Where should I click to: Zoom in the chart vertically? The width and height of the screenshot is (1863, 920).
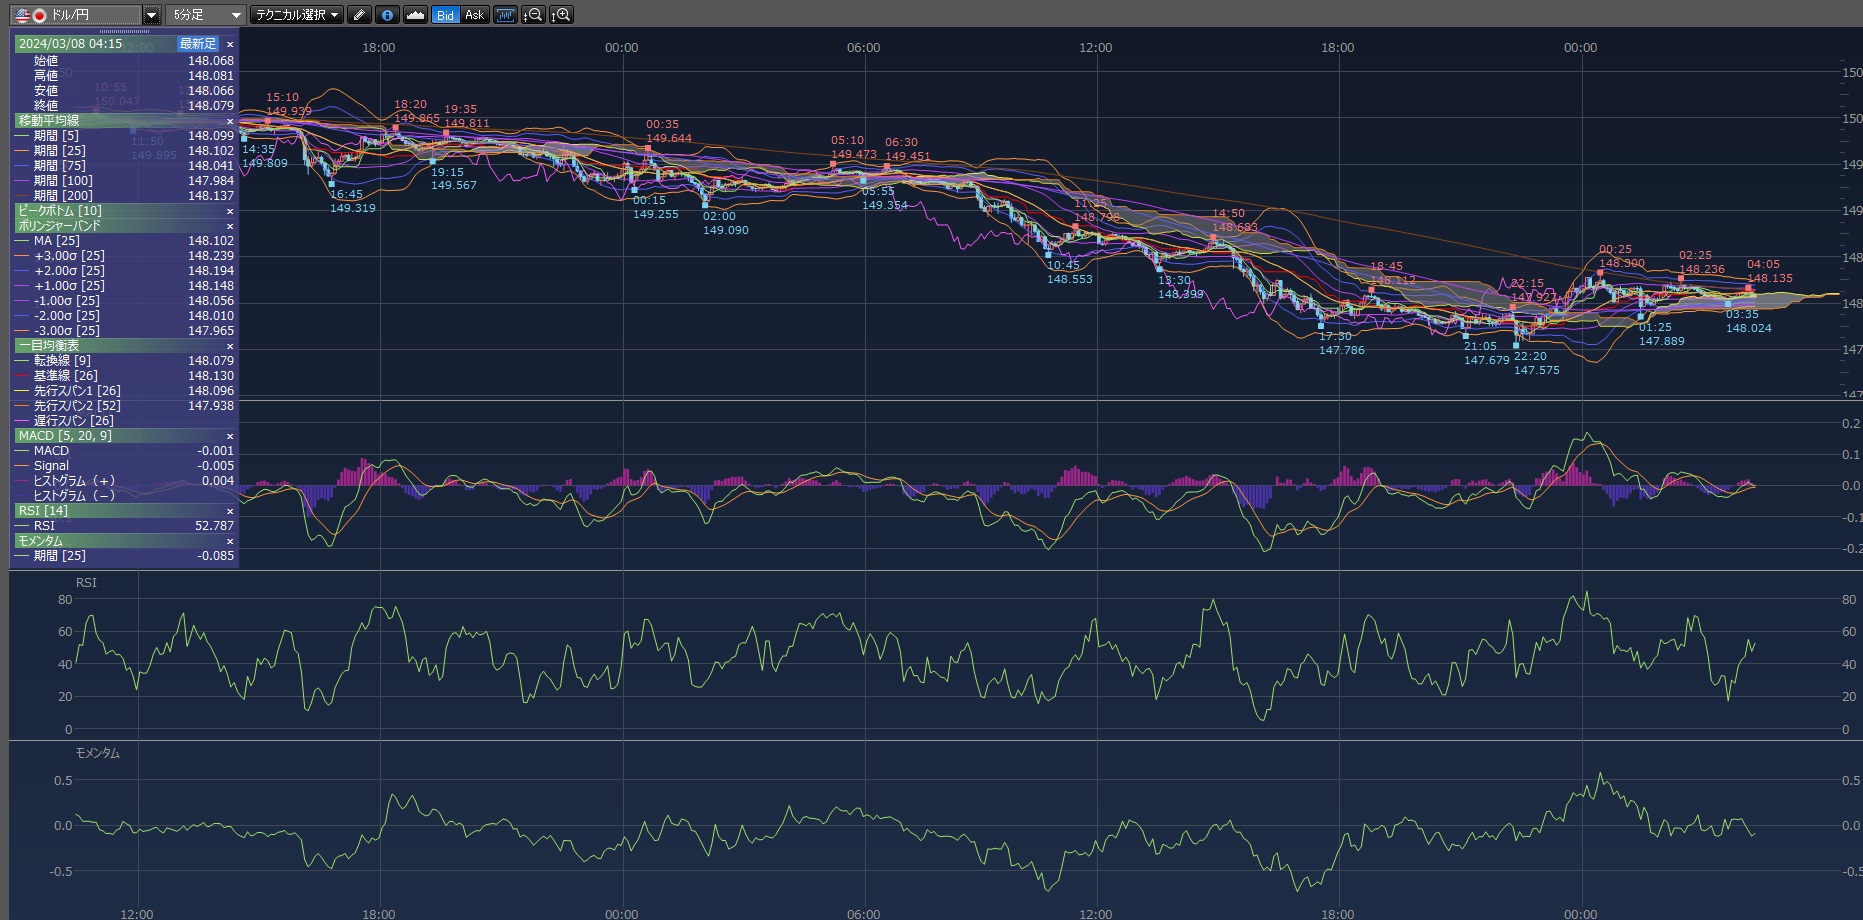coord(561,15)
